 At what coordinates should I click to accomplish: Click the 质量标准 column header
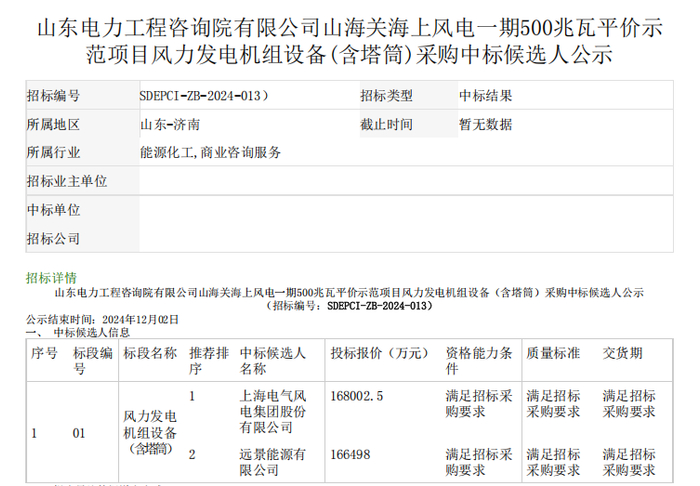point(553,353)
